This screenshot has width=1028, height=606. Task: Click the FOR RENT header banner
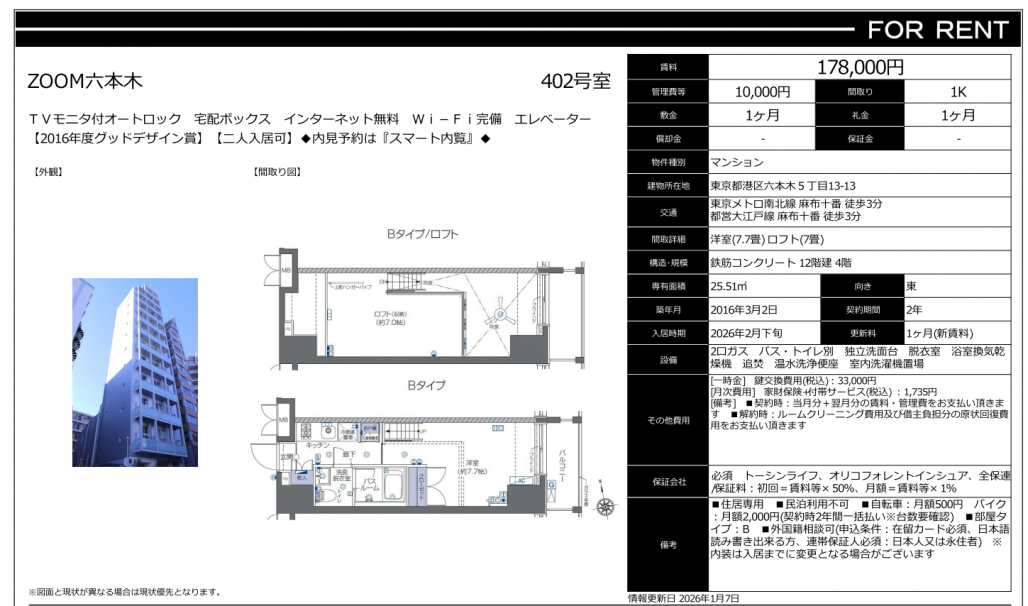[937, 30]
